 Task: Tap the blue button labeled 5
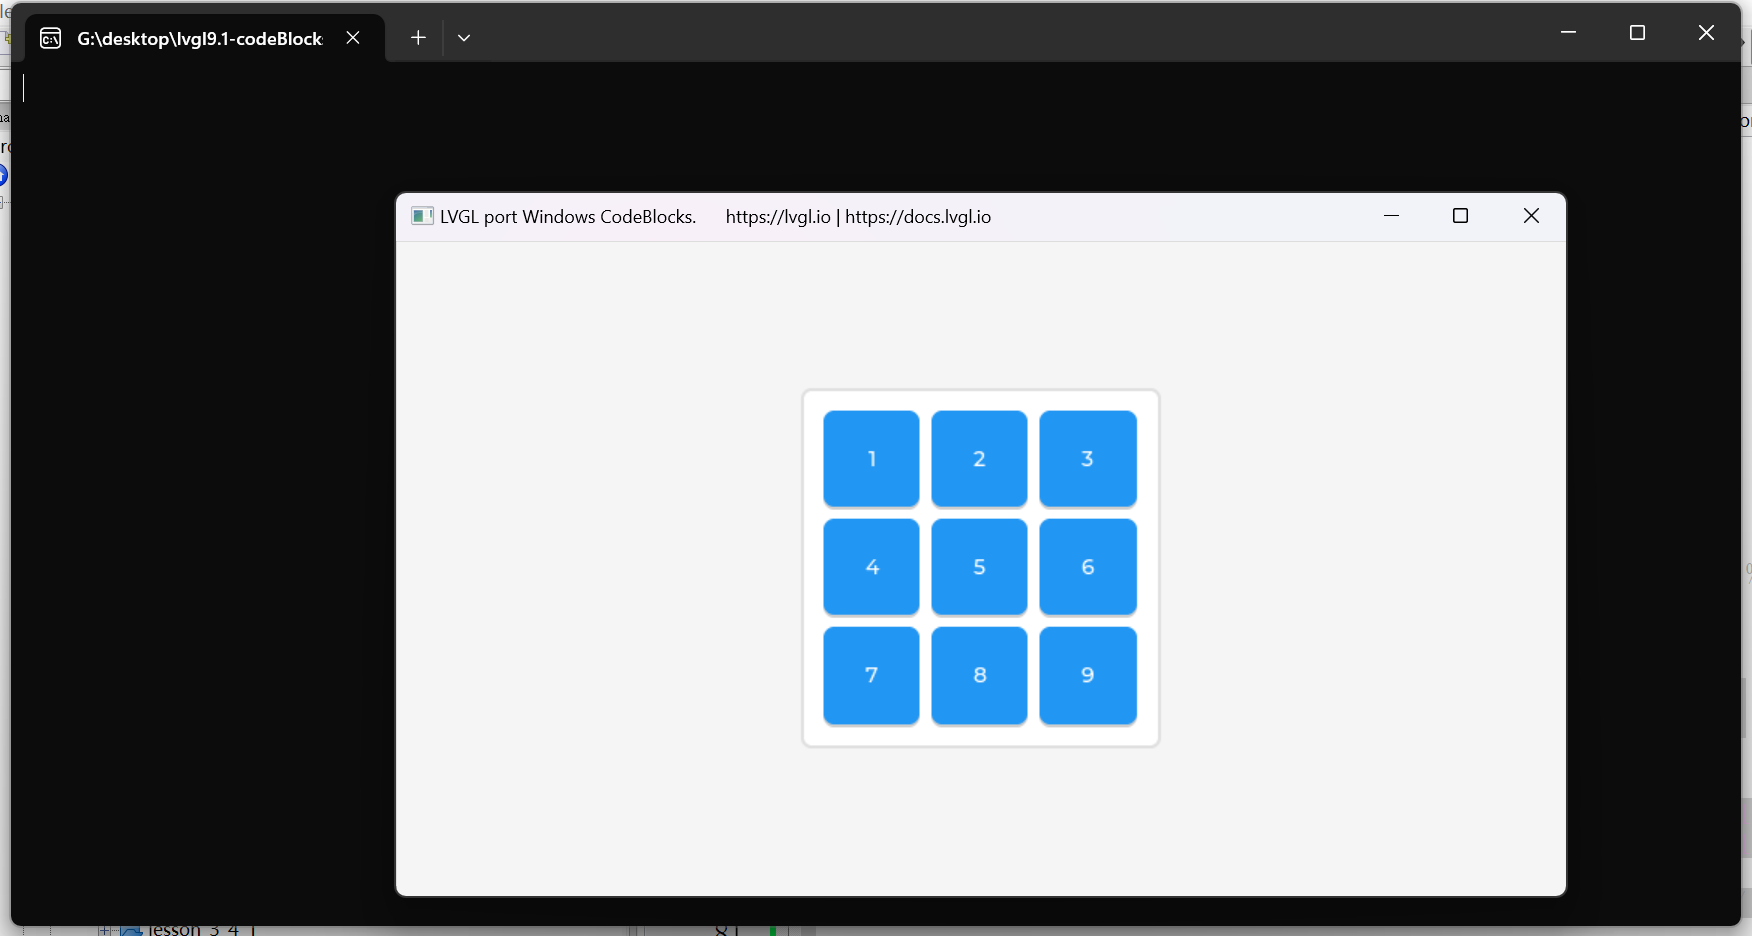click(x=979, y=567)
